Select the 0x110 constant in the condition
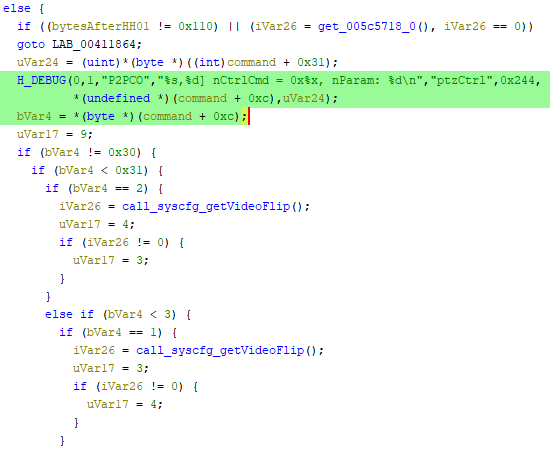550x449 pixels. tap(195, 26)
